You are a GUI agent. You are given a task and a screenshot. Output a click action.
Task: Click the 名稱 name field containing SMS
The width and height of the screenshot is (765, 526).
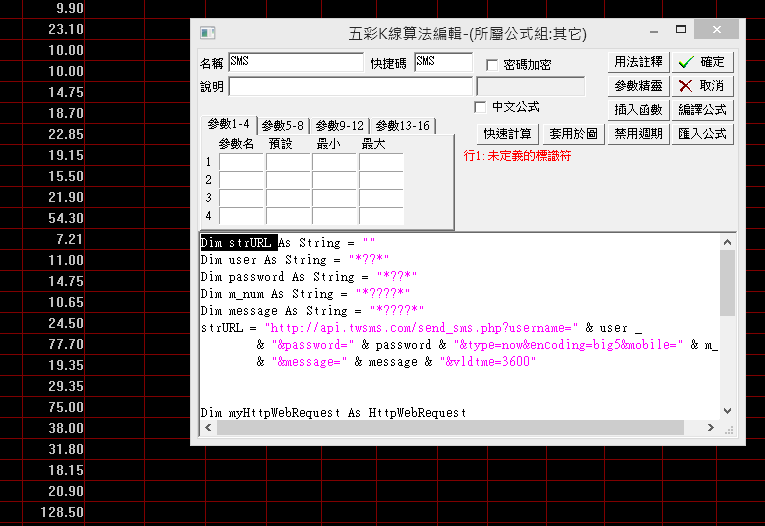(x=296, y=62)
